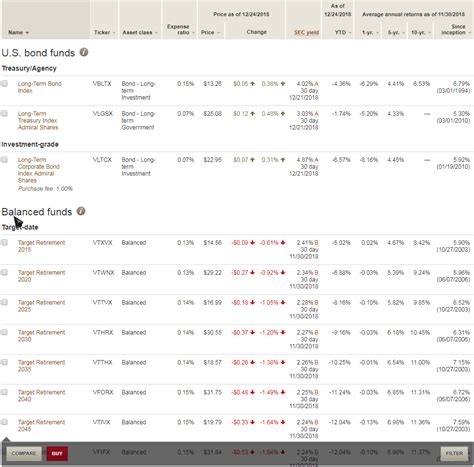Check the Target Retirement 2015 checkbox
The image size is (474, 467).
click(4, 242)
